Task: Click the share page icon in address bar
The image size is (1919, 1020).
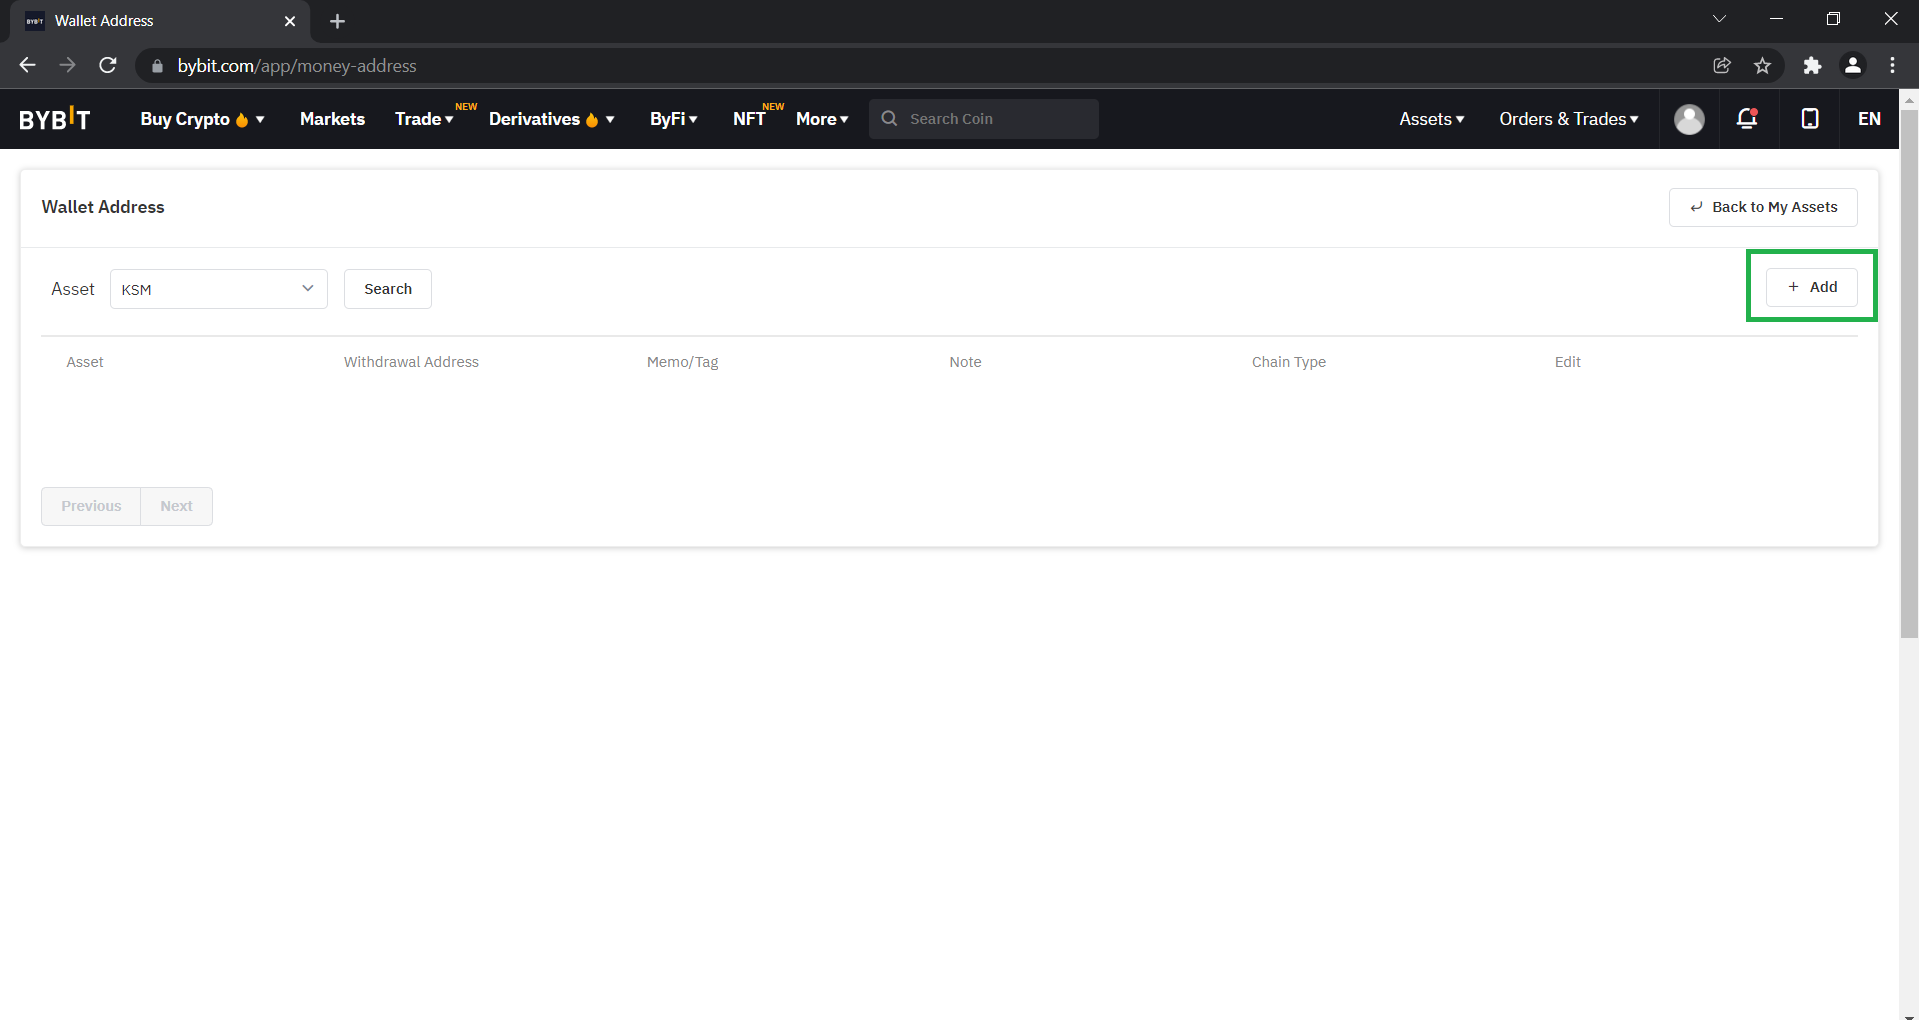Action: pyautogui.click(x=1722, y=66)
